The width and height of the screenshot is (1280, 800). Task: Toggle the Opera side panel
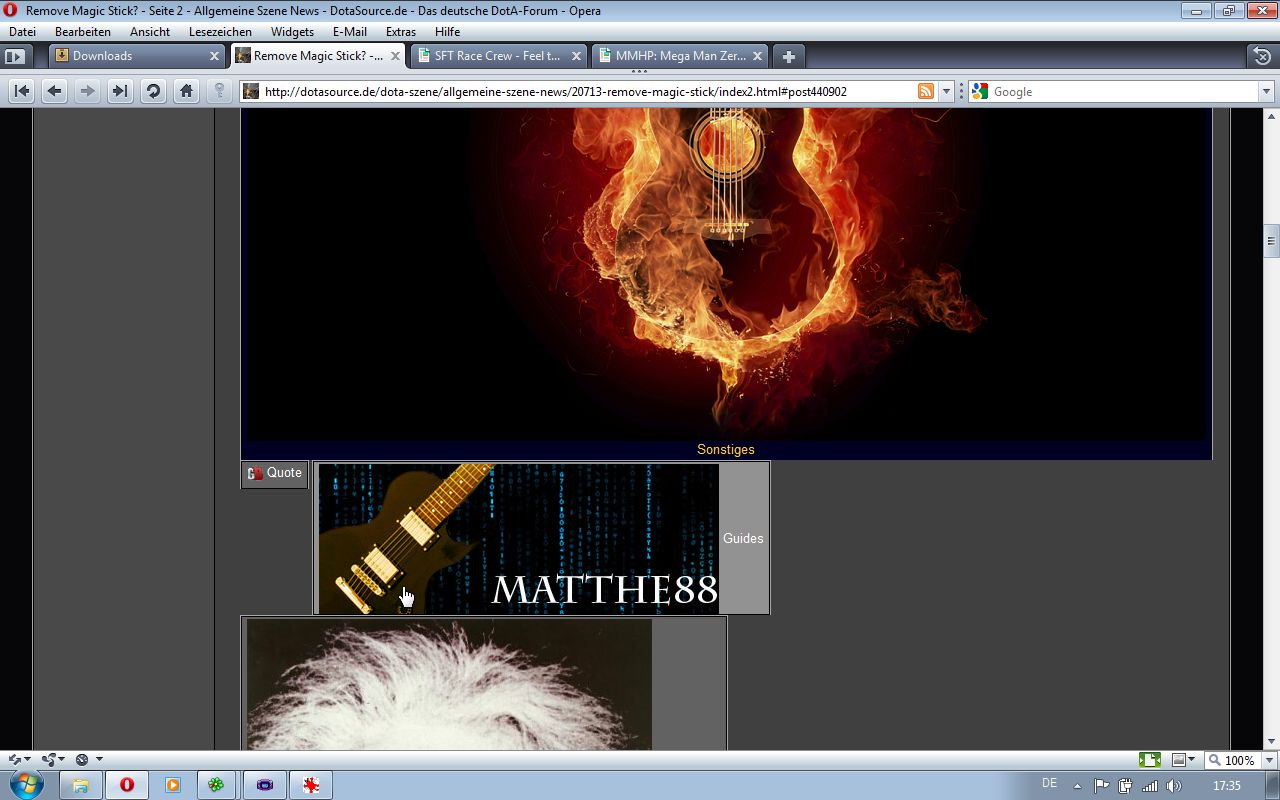click(16, 56)
